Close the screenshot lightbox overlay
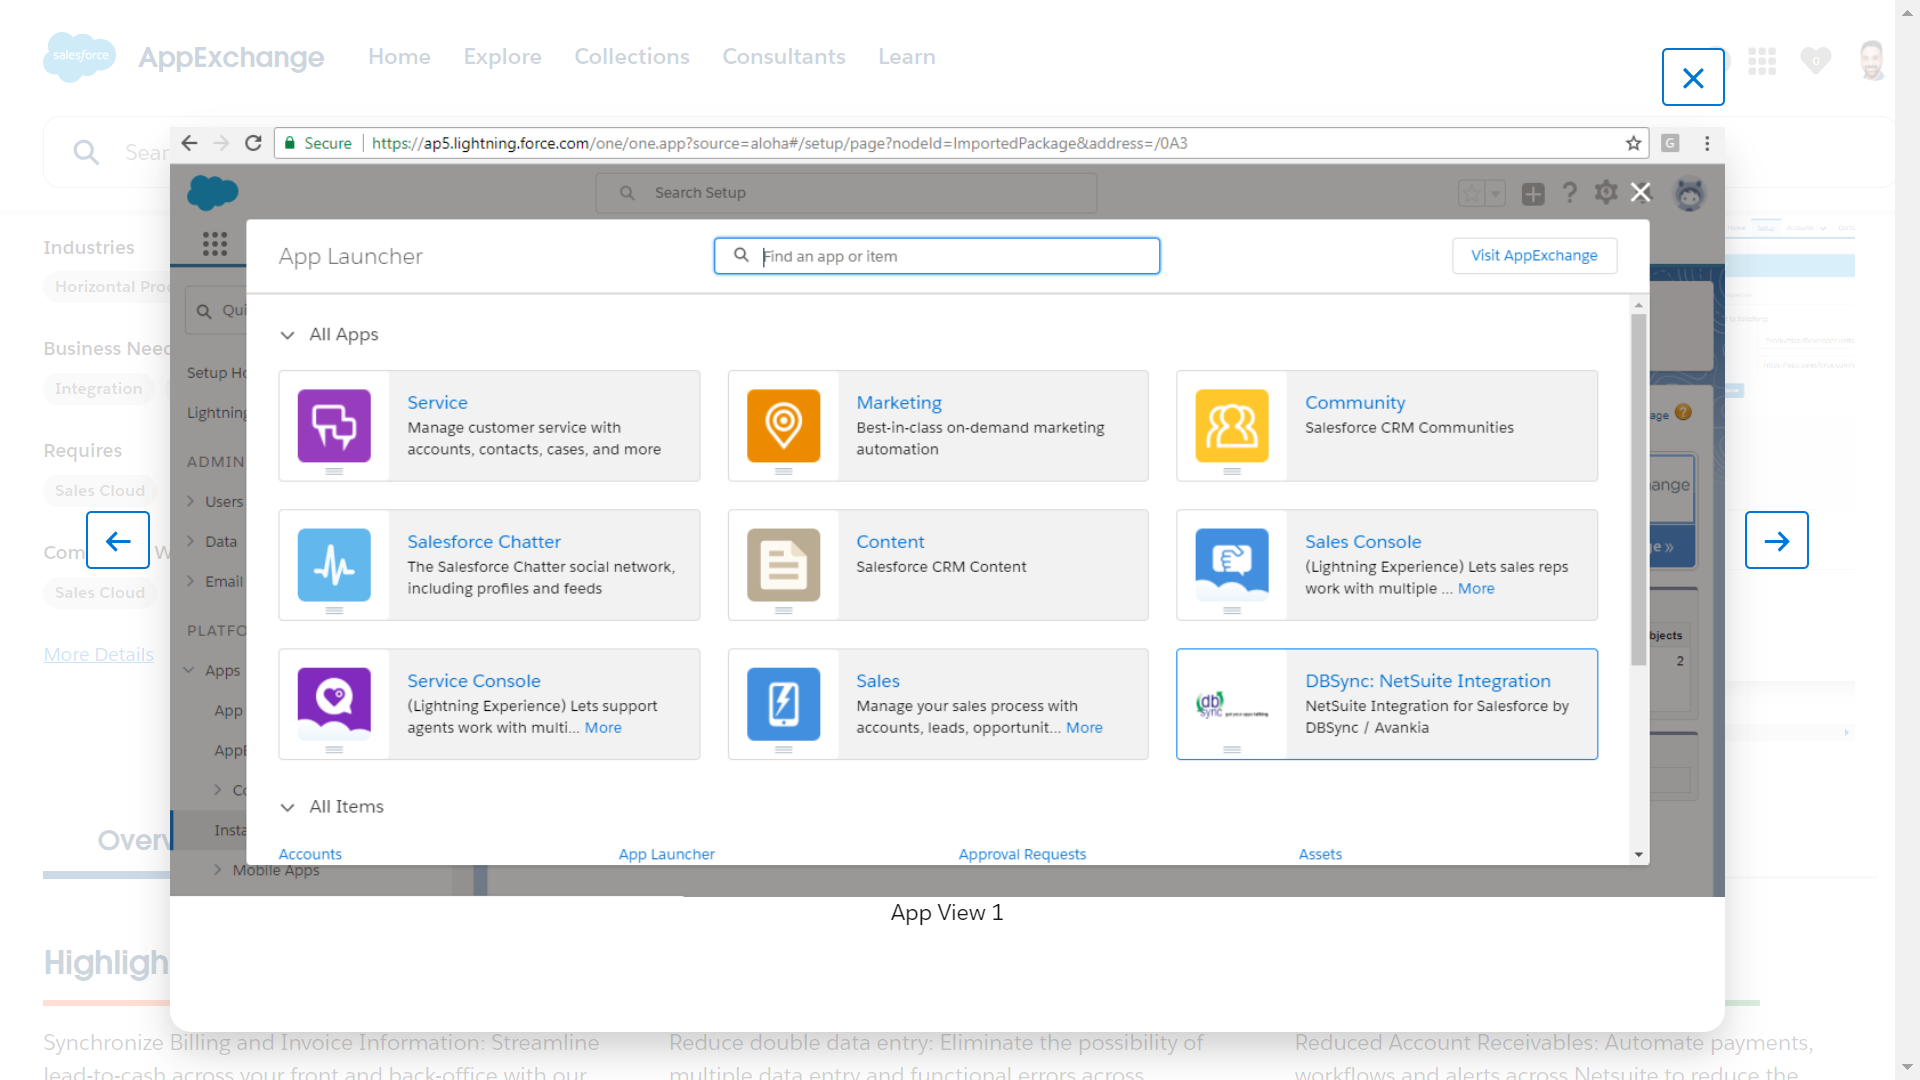This screenshot has width=1920, height=1080. 1693,77
